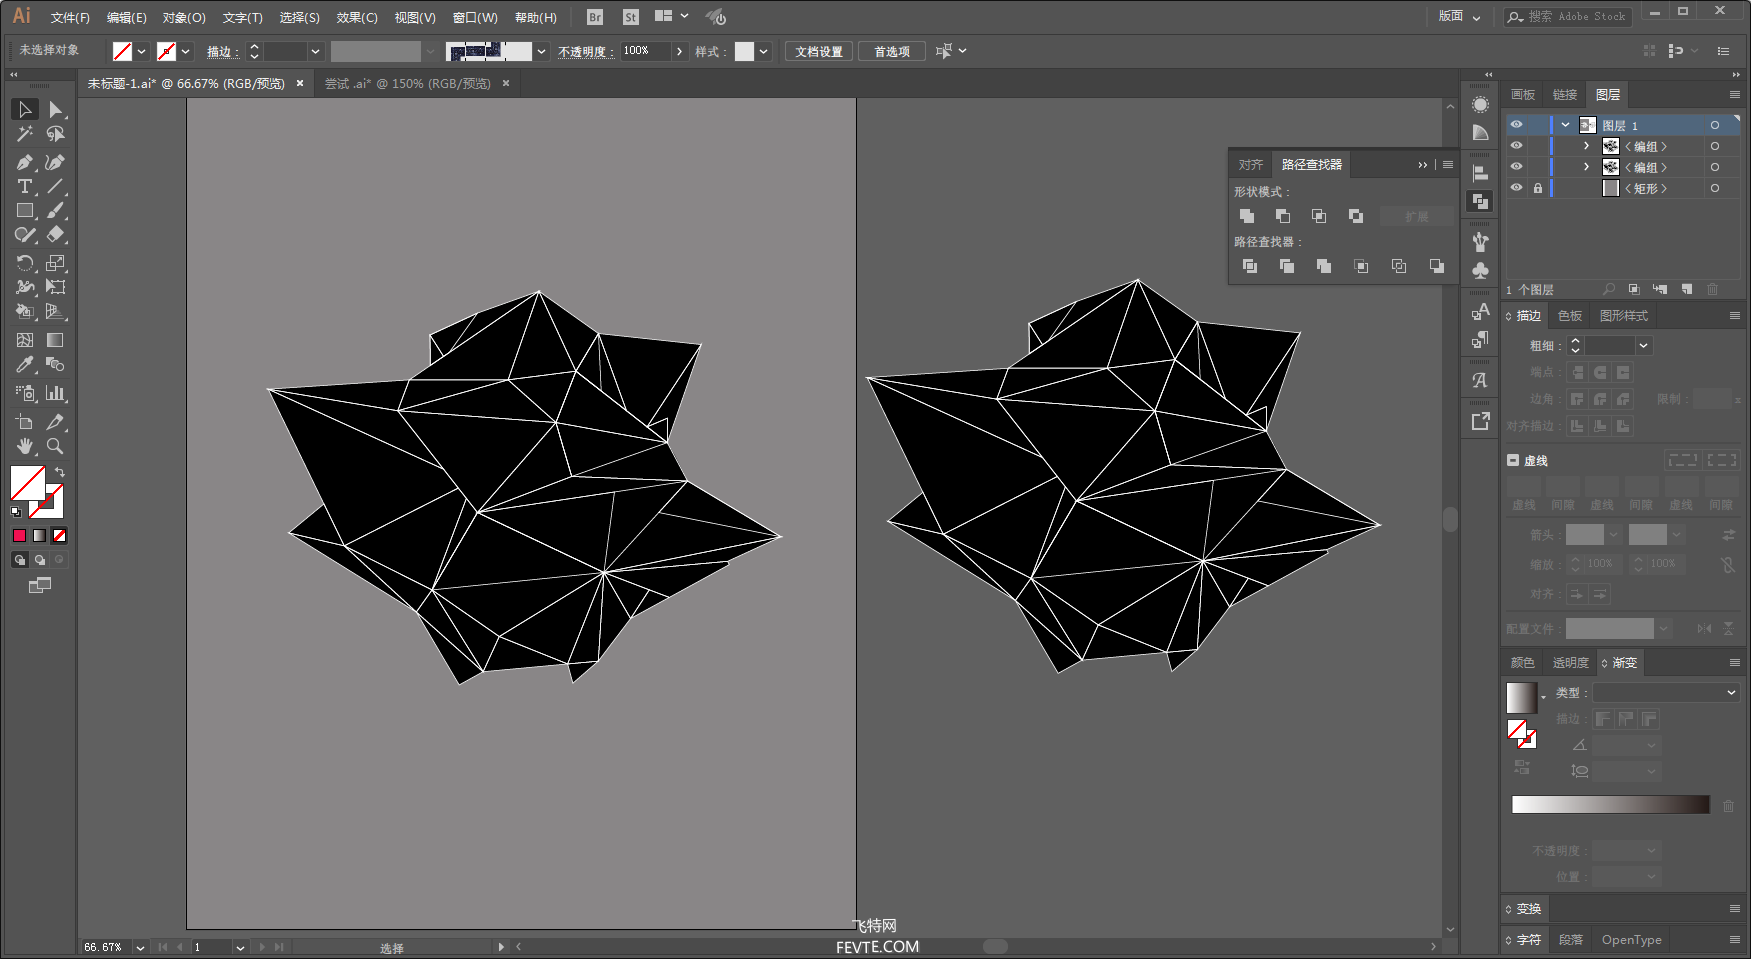
Task: Click the Divide pathfinder icon
Action: click(x=1250, y=266)
